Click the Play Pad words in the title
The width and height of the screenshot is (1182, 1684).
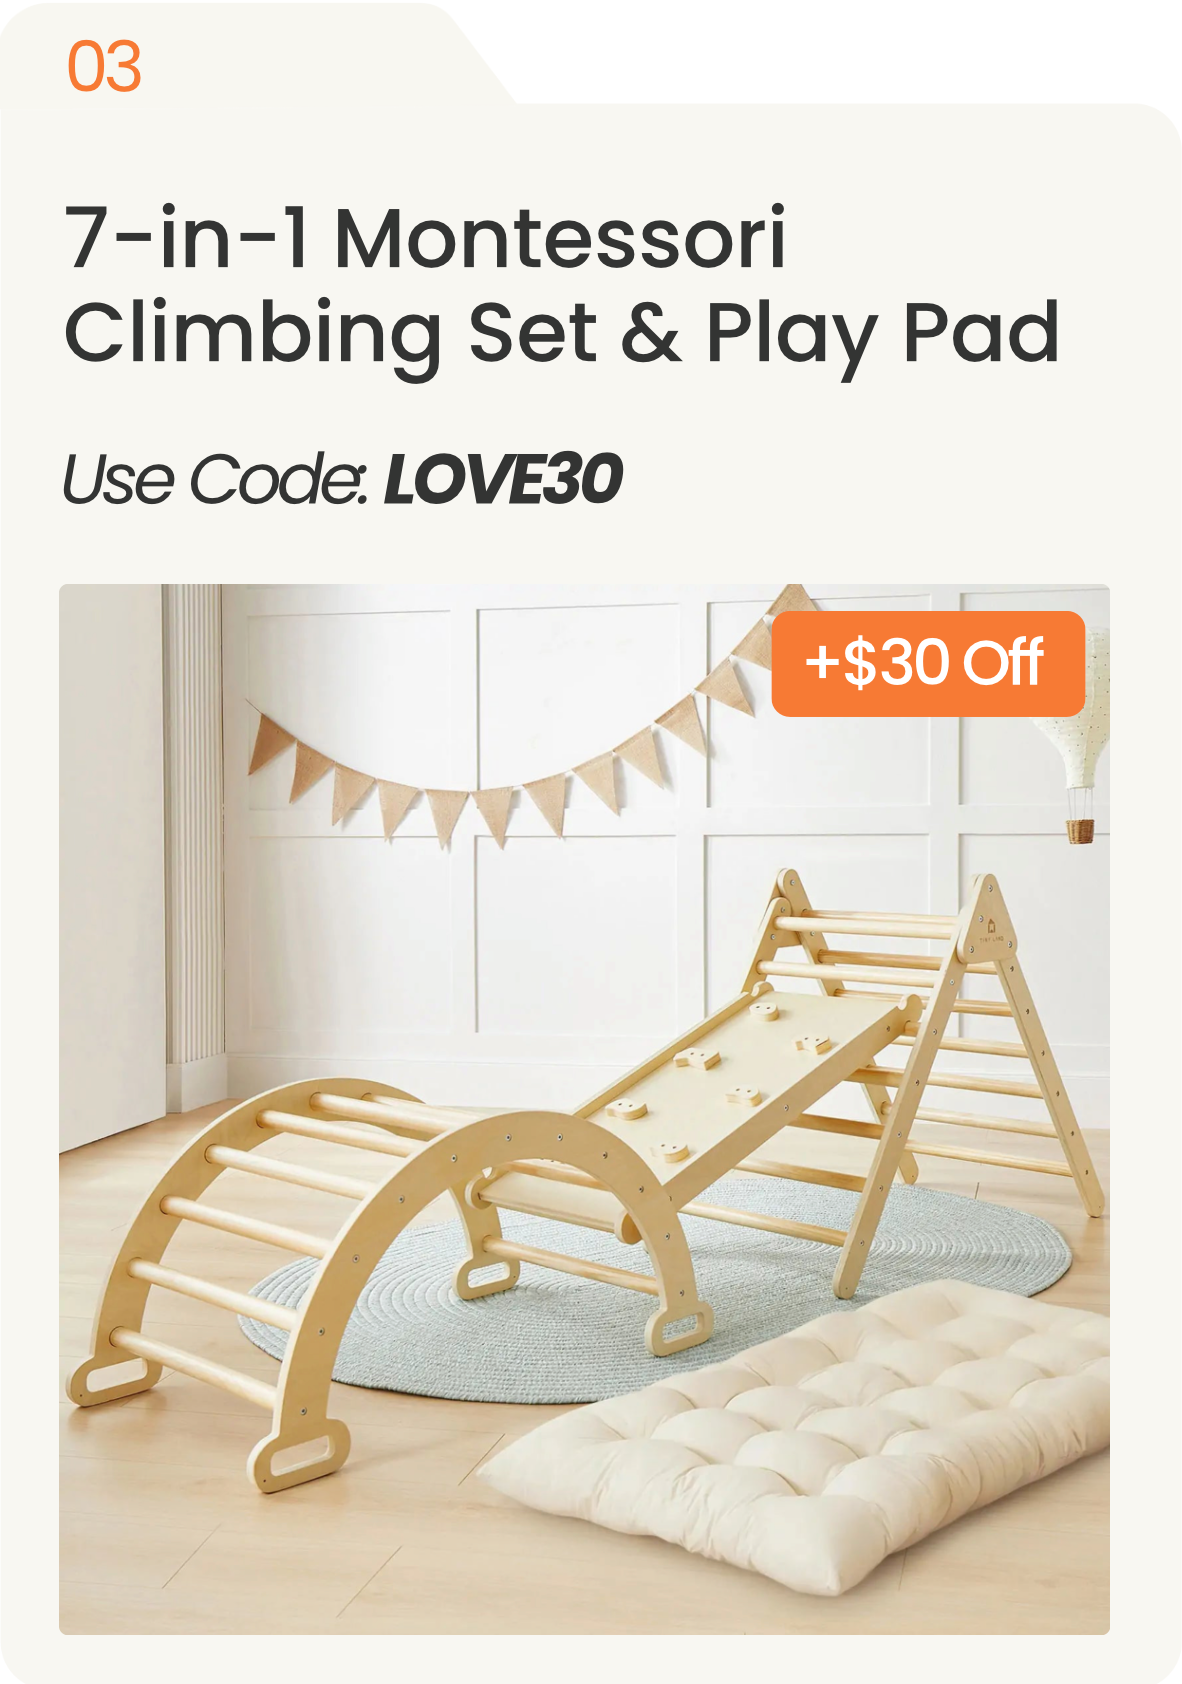(882, 333)
